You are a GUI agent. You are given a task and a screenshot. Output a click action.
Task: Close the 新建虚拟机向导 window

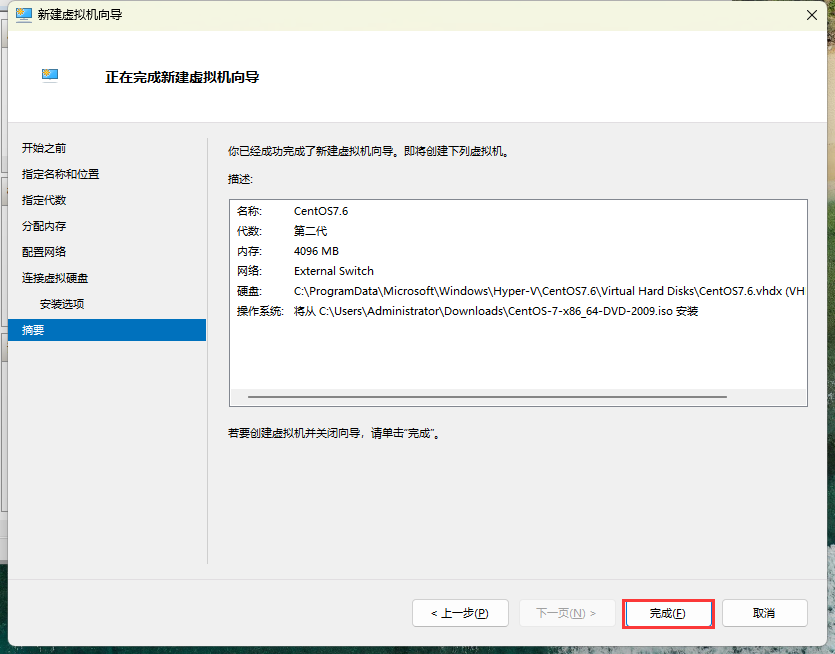[x=811, y=15]
